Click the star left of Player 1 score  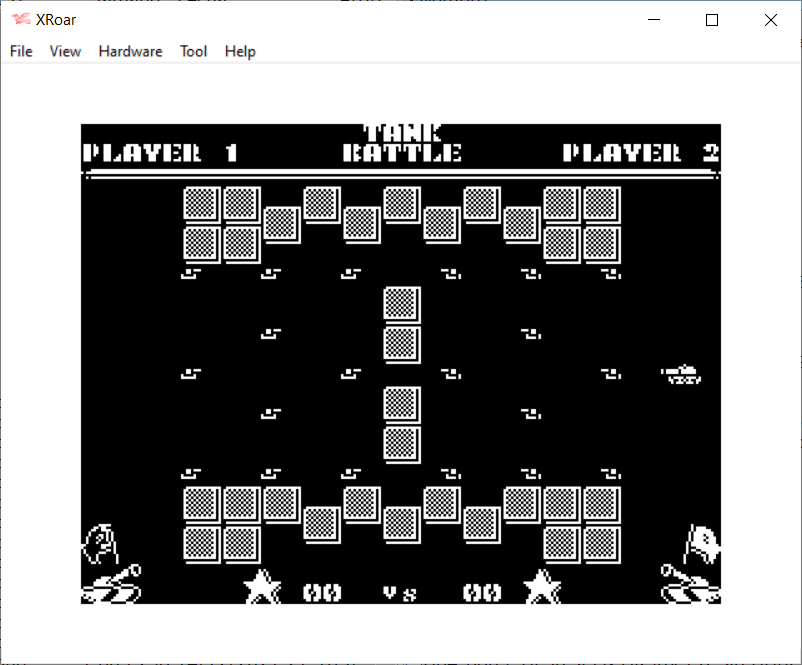(262, 587)
